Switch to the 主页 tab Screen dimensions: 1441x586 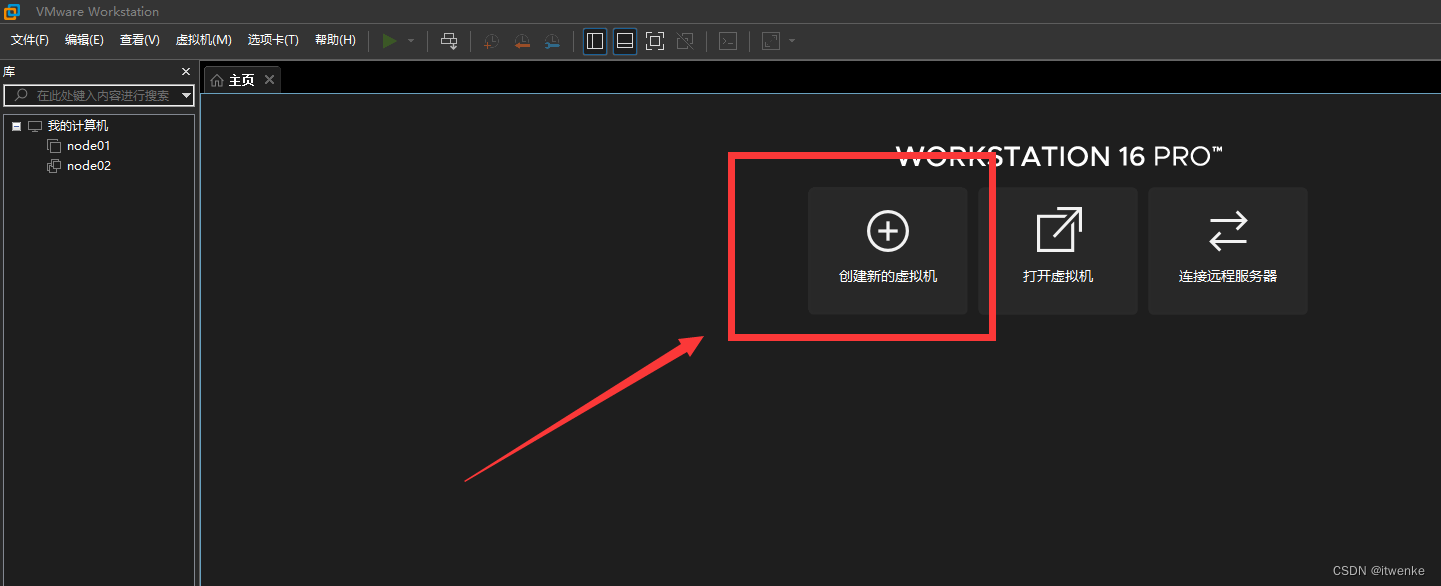(x=241, y=80)
